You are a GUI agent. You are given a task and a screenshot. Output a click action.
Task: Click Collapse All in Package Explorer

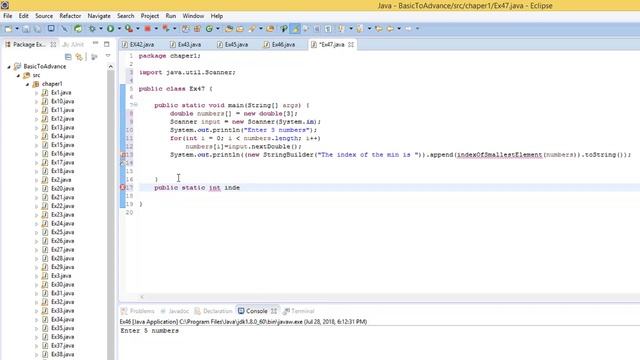68,57
